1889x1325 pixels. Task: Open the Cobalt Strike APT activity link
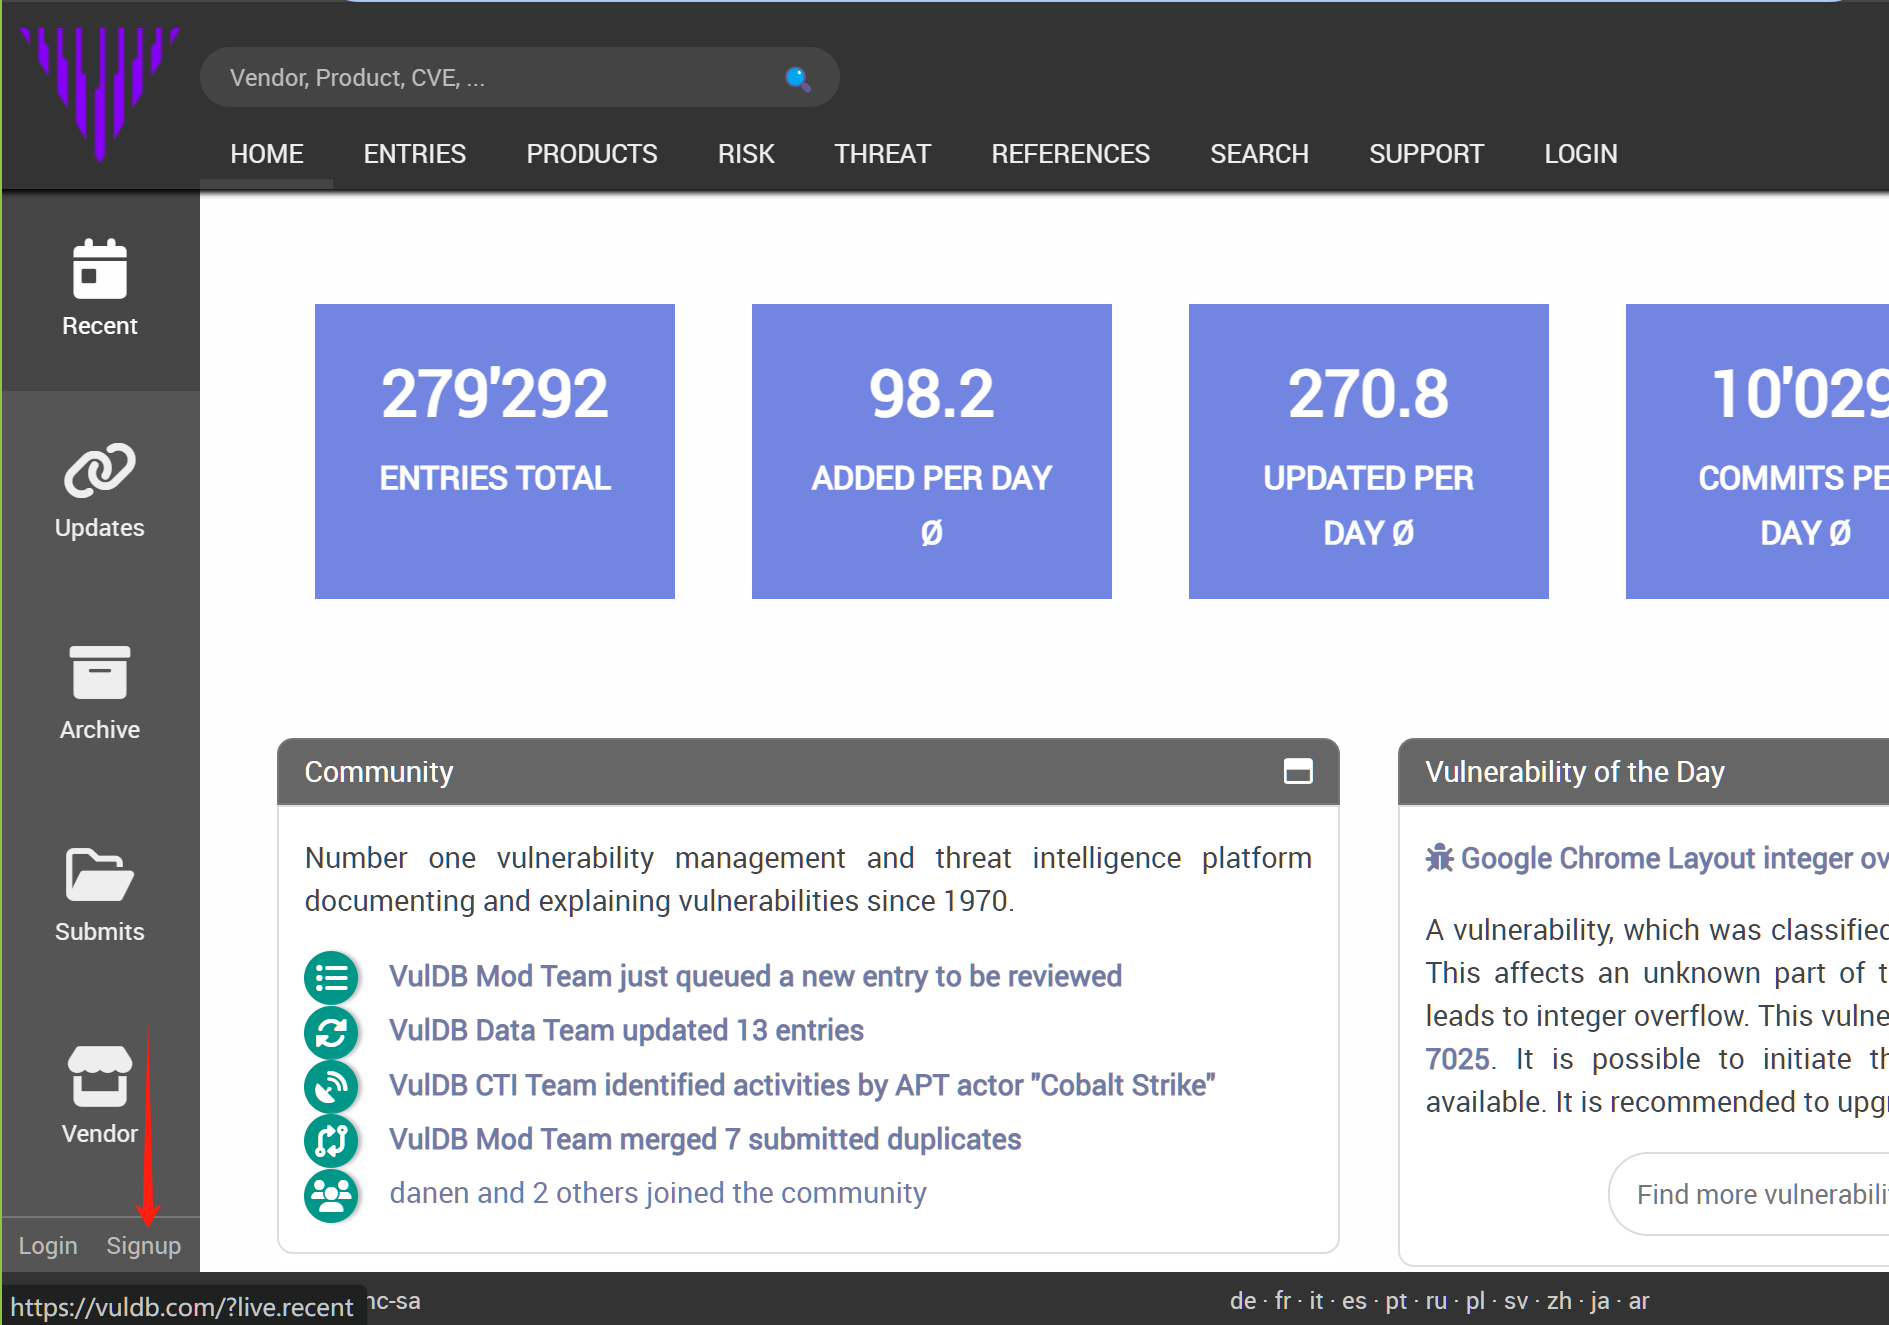[x=801, y=1085]
